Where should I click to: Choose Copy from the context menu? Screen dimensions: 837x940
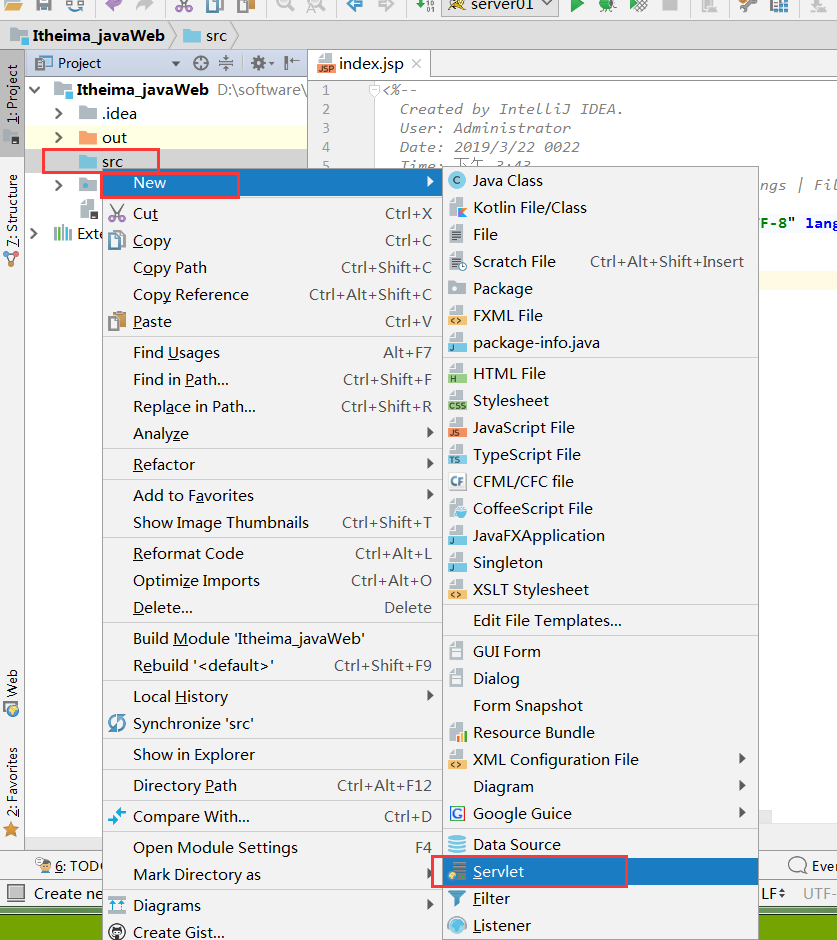272,240
